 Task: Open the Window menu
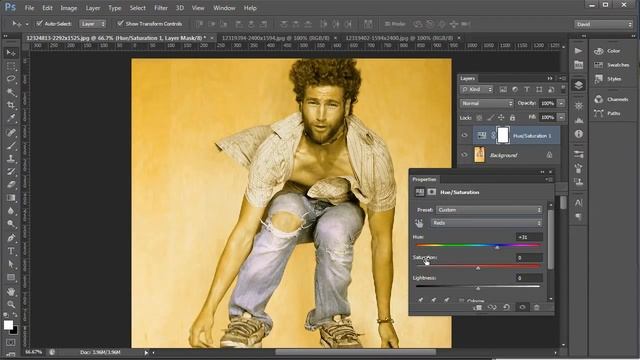click(224, 8)
